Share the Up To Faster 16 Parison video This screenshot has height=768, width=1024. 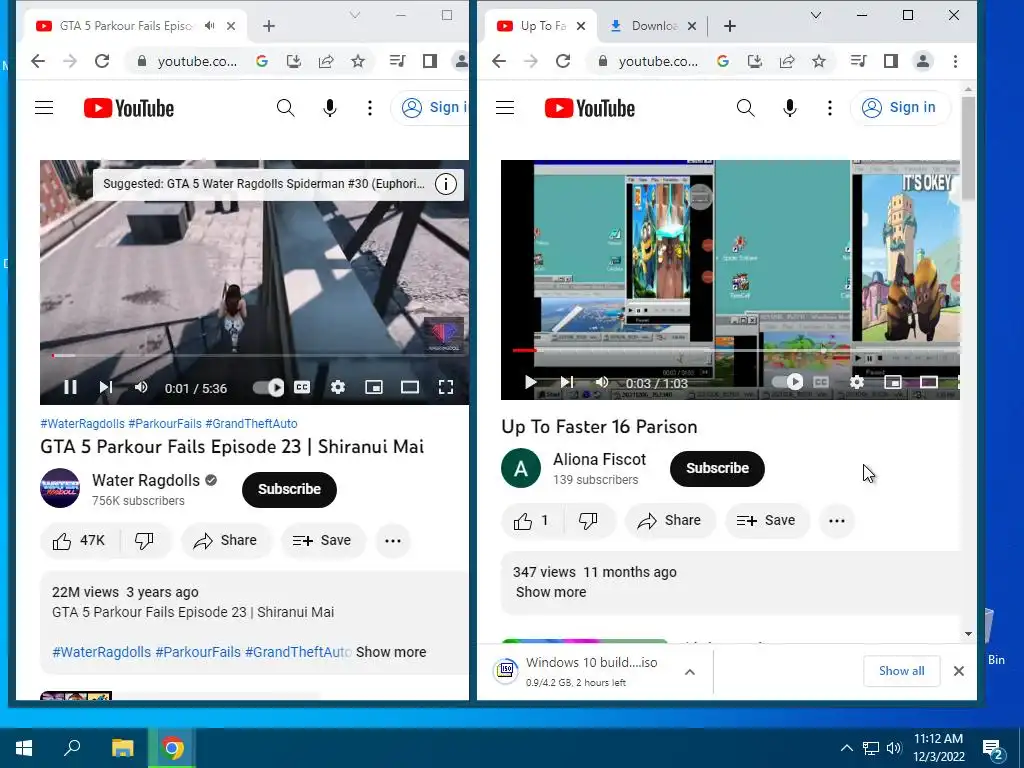pyautogui.click(x=669, y=520)
